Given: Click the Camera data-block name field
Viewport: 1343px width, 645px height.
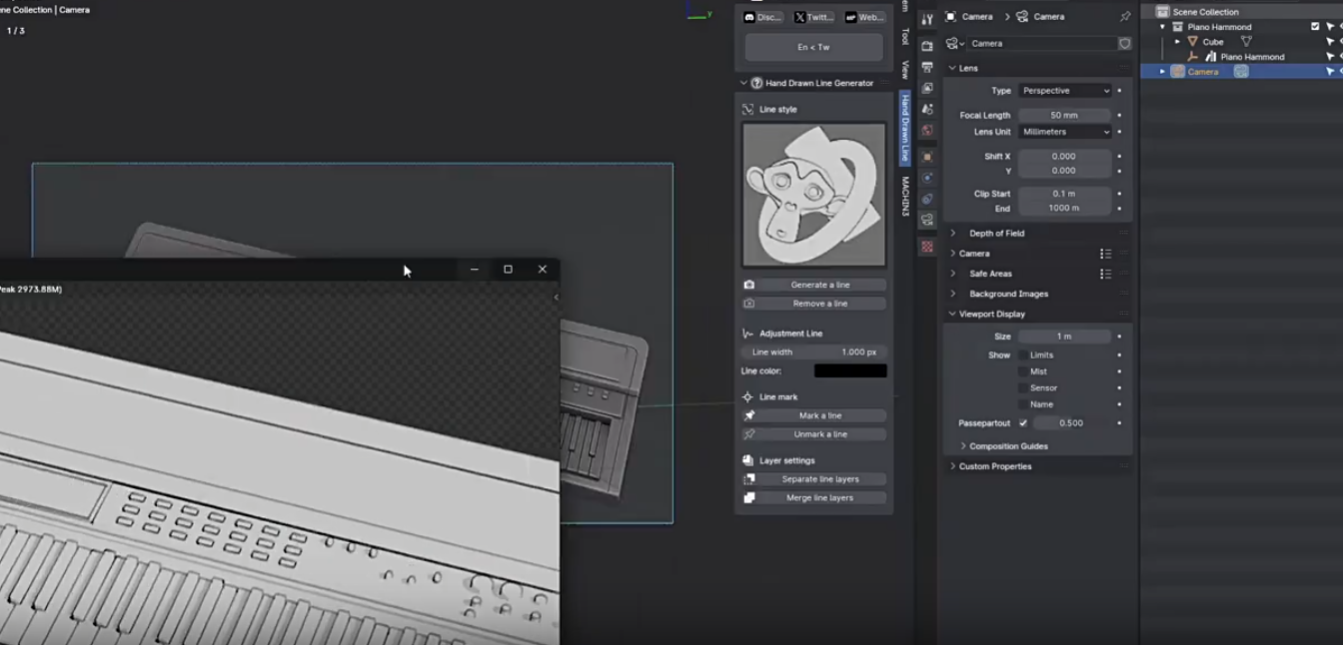Looking at the screenshot, I should coord(1042,44).
